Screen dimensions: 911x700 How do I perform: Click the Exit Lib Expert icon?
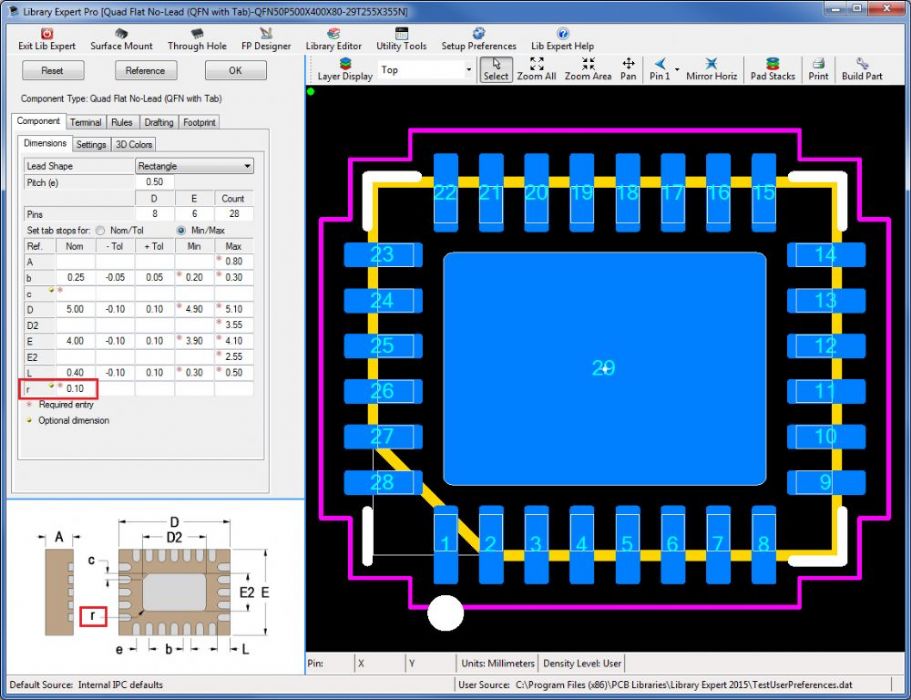(x=47, y=34)
